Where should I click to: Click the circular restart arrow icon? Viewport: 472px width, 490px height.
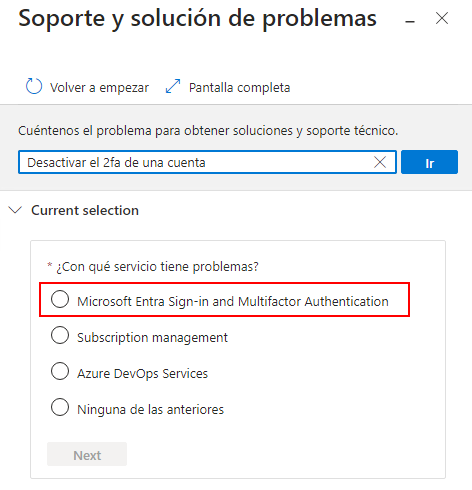[34, 86]
